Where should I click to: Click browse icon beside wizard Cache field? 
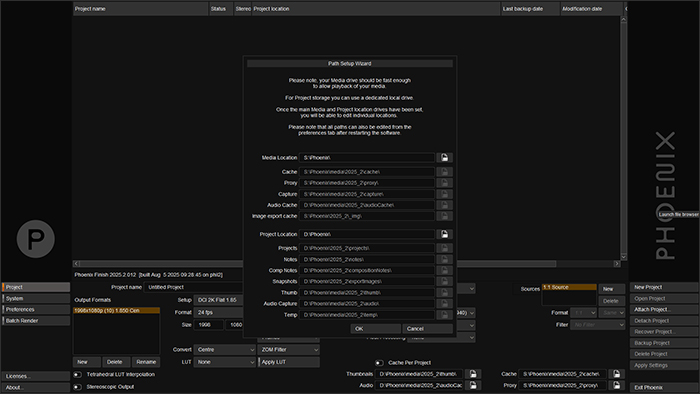[444, 172]
